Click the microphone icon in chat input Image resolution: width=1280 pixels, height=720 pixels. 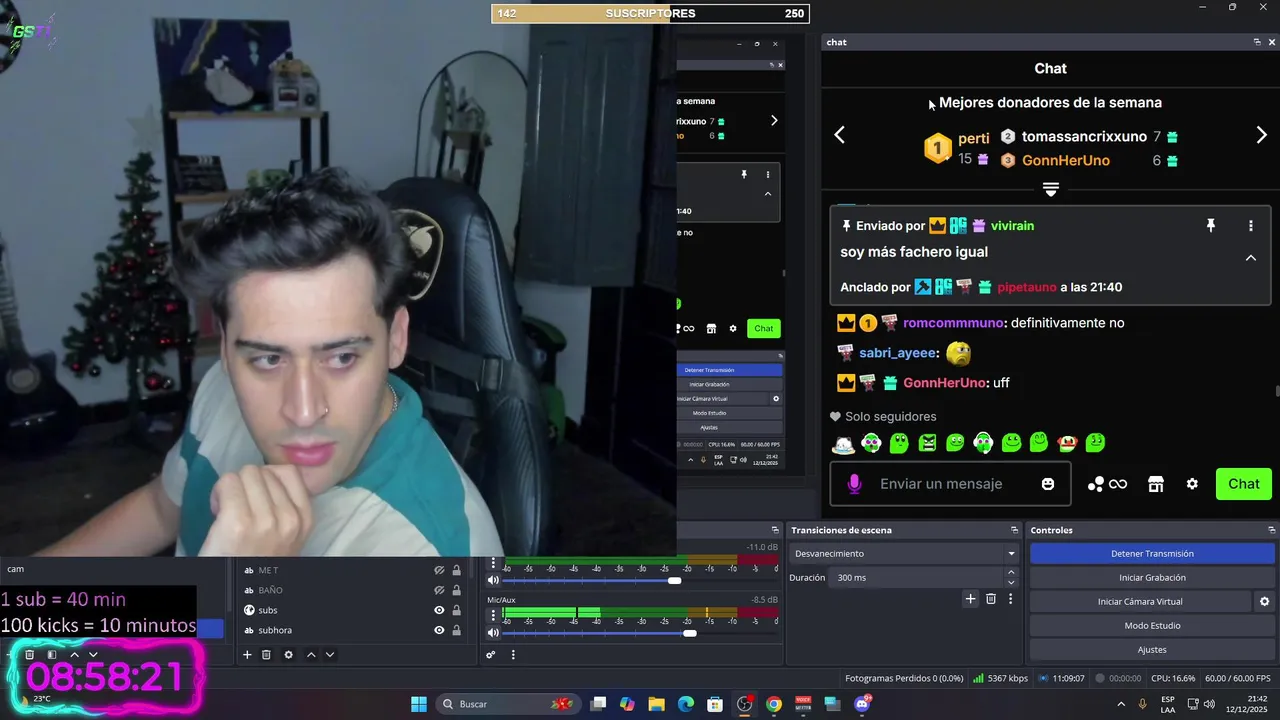pyautogui.click(x=854, y=484)
